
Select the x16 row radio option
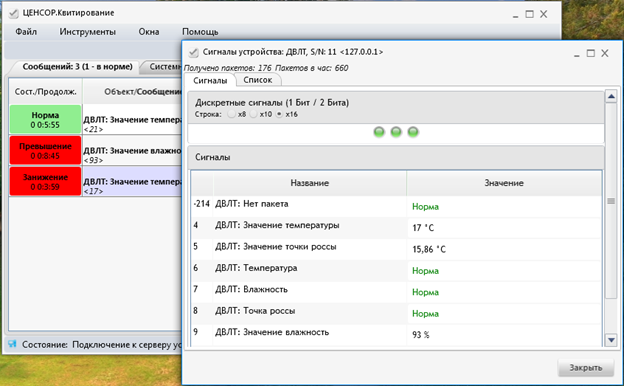(279, 114)
